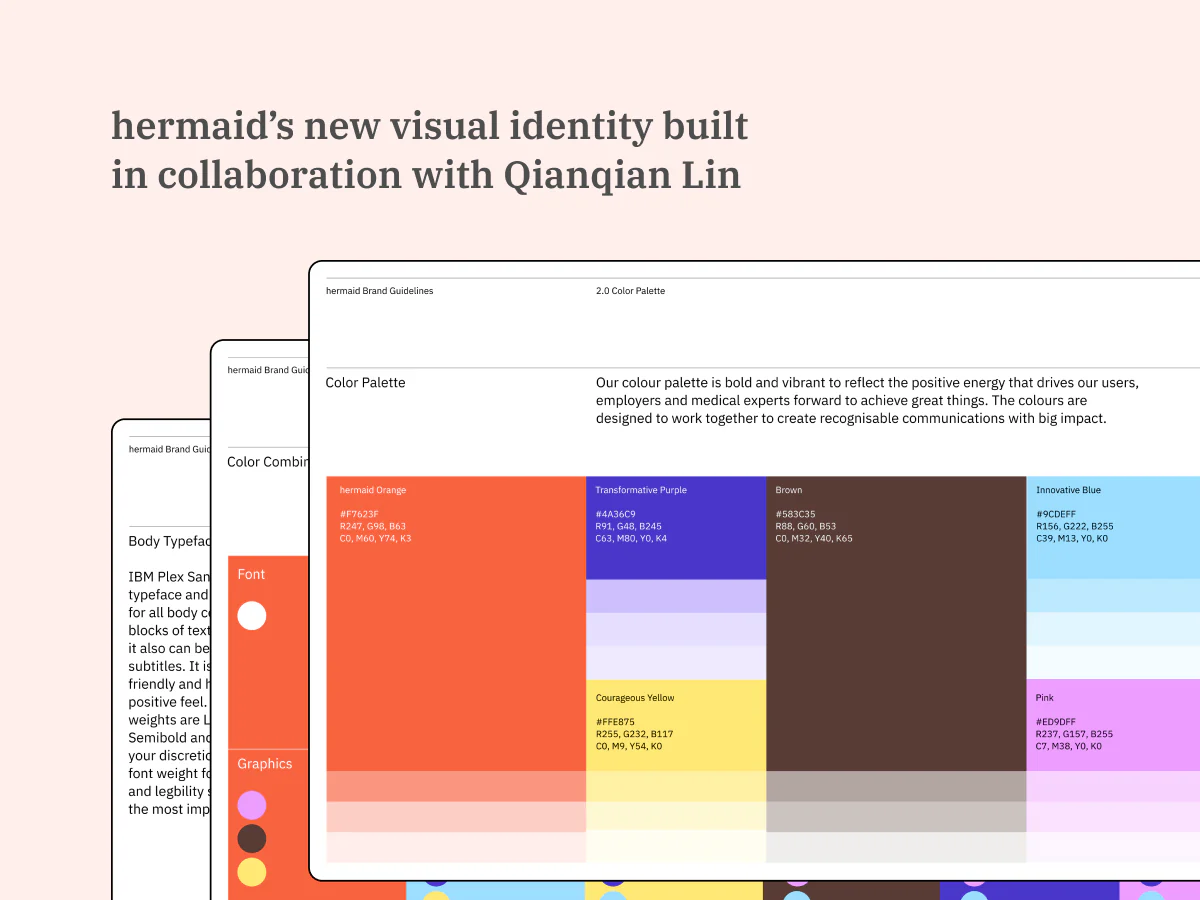
Task: Click the hermaid Orange color block
Action: [x=456, y=624]
